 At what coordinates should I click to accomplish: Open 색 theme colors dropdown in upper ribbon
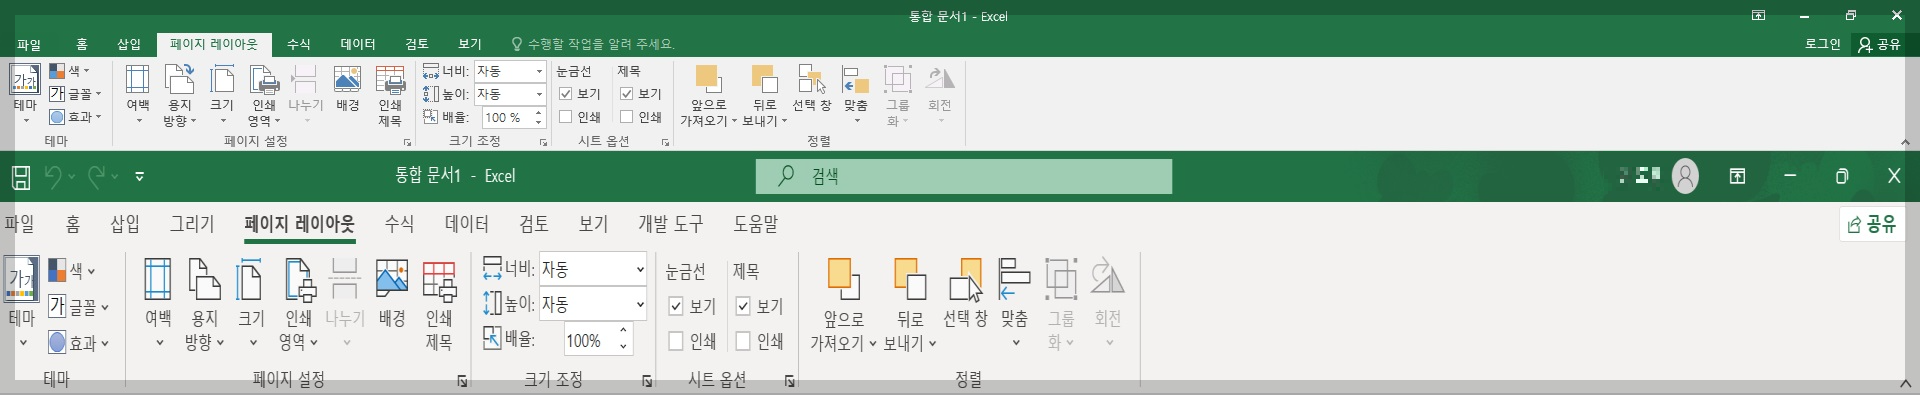pos(70,71)
